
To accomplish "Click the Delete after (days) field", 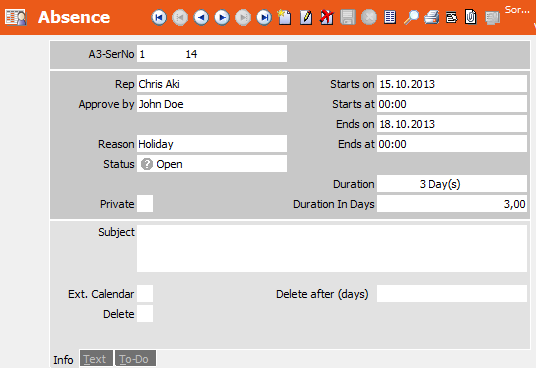I will tap(452, 294).
